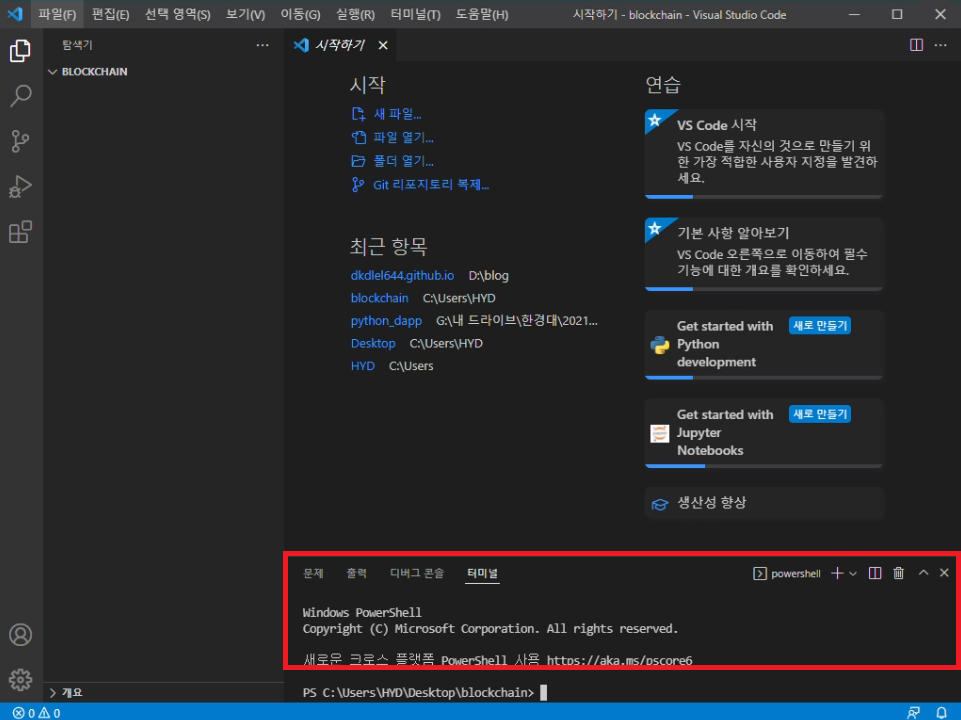Open recent folder Desktop
This screenshot has width=961, height=720.
click(373, 344)
